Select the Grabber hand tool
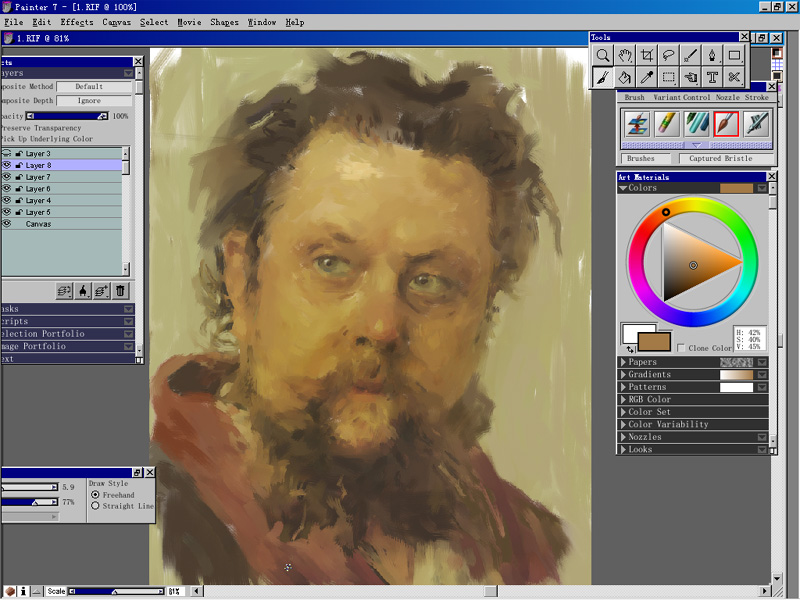Viewport: 800px width, 600px height. click(x=624, y=55)
